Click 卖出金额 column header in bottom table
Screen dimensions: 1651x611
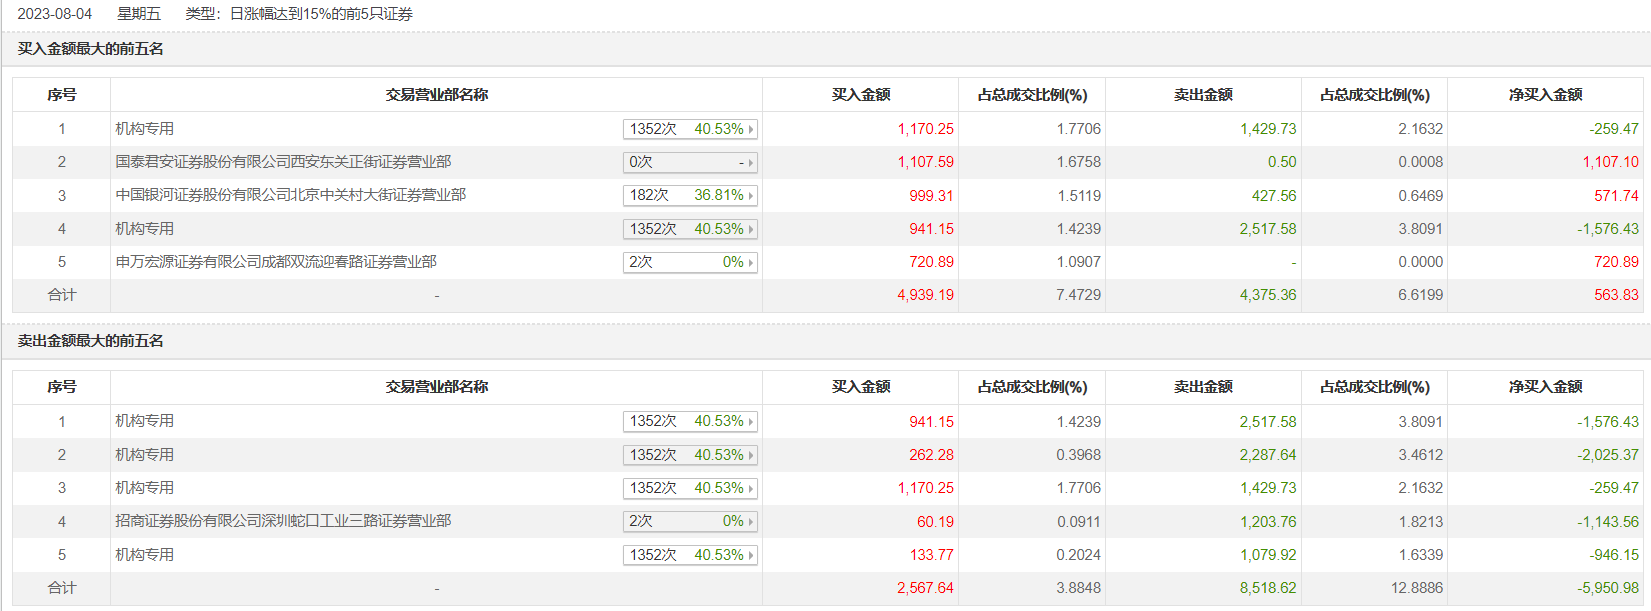click(x=1203, y=387)
